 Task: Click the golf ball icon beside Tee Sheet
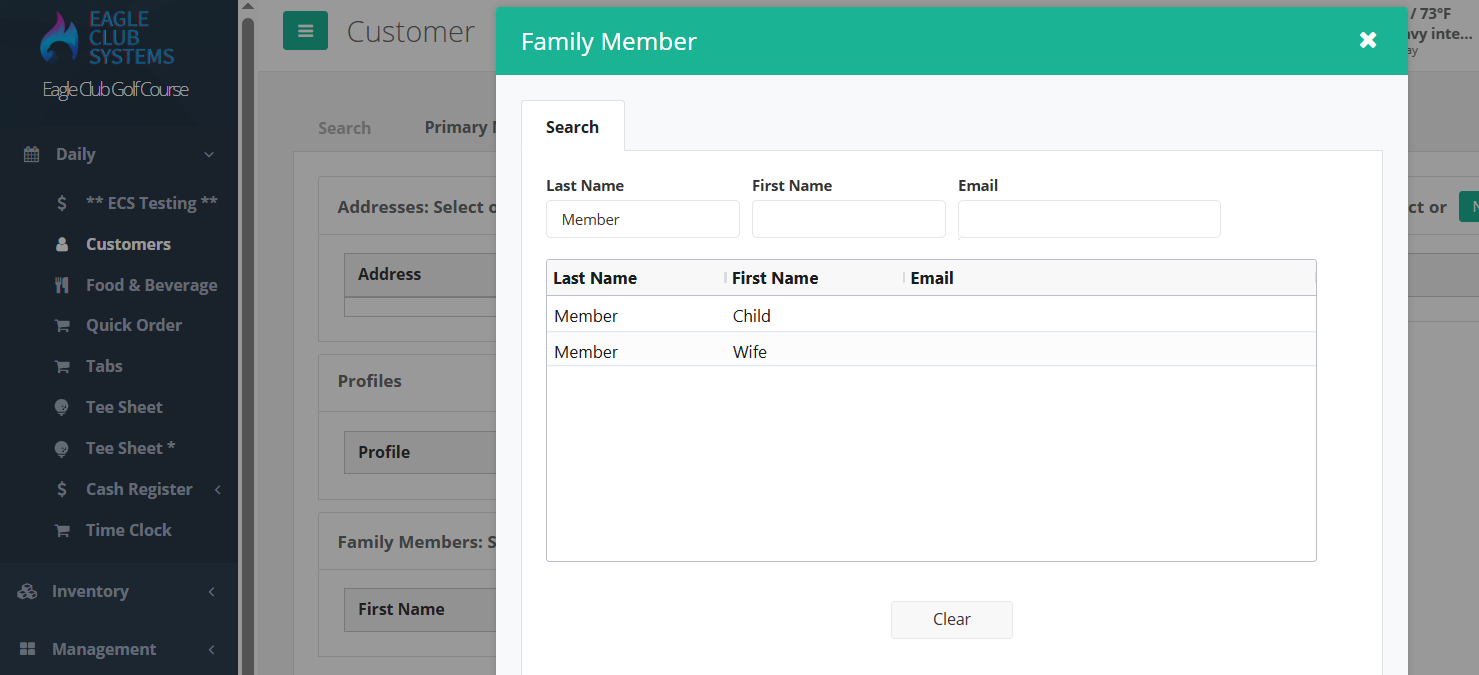[x=62, y=407]
